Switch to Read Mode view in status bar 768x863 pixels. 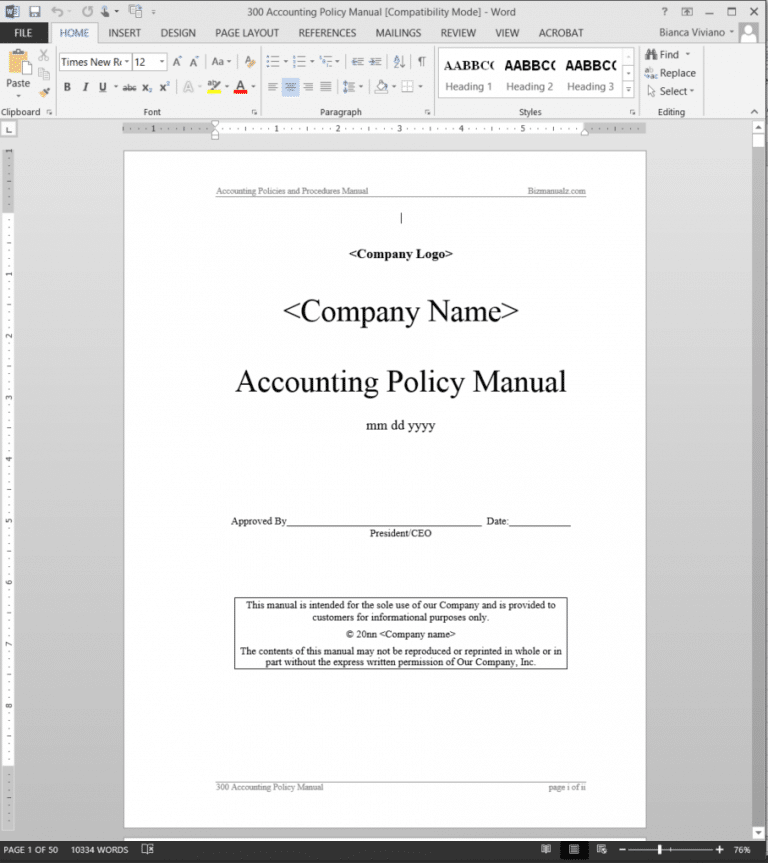(546, 849)
